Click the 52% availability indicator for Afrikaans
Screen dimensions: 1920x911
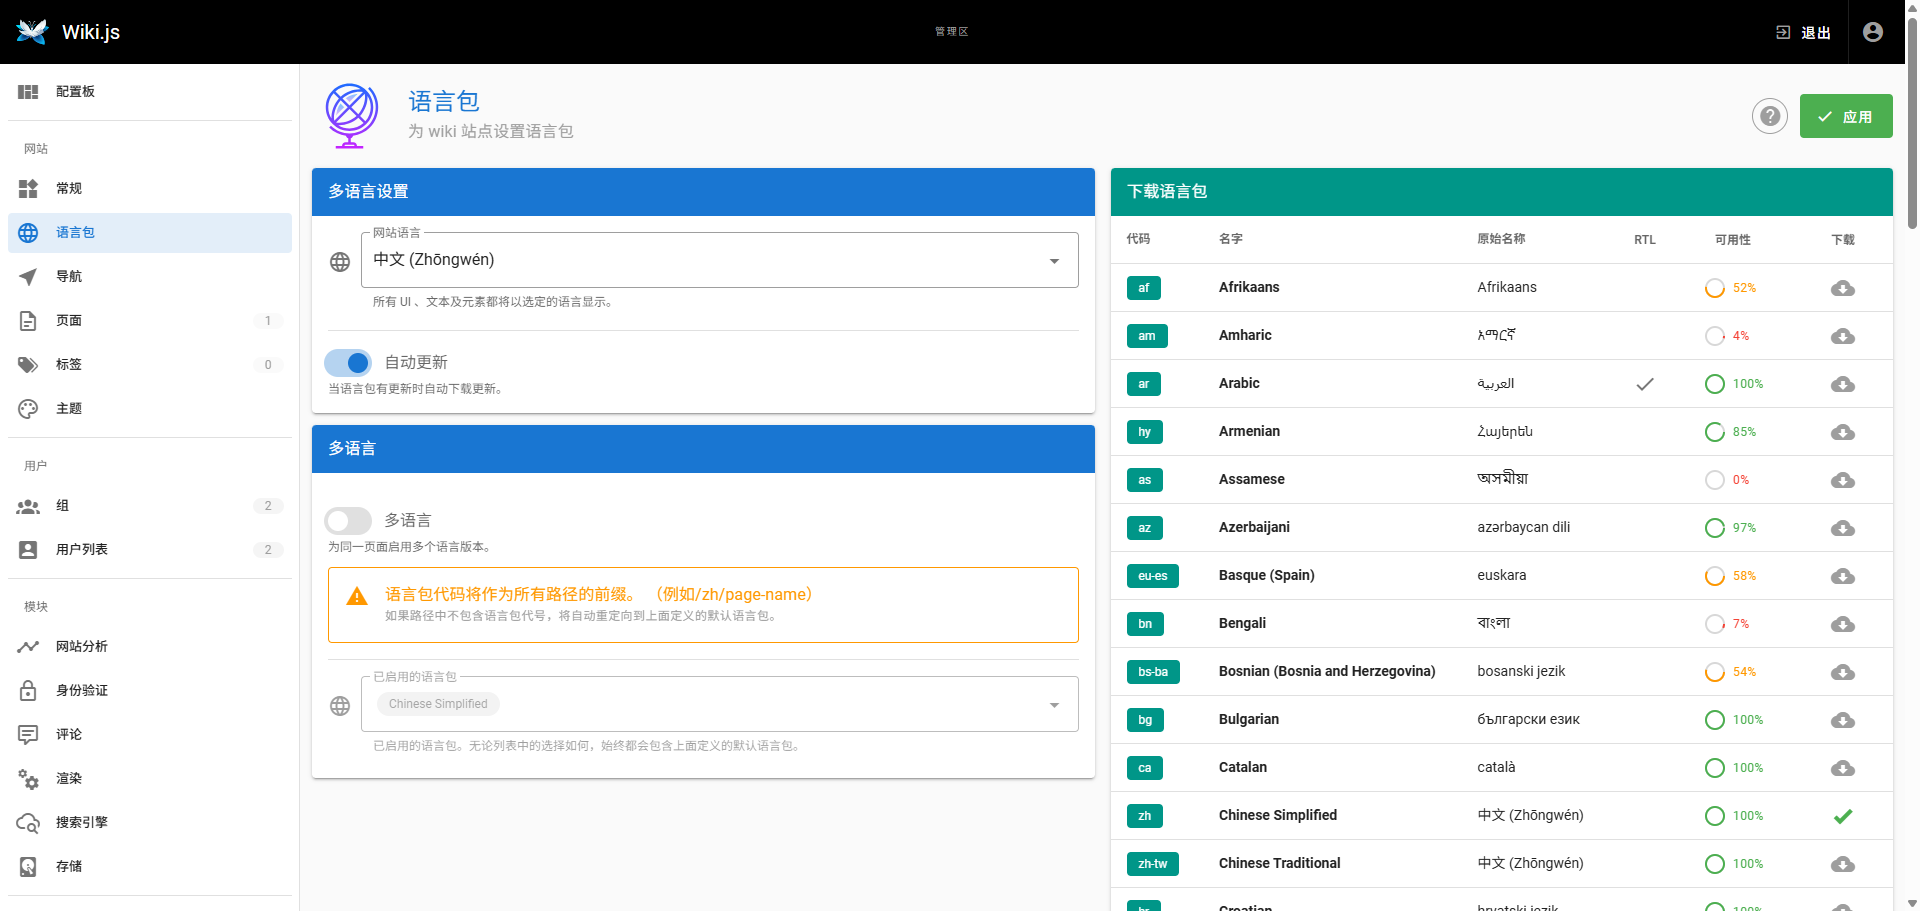[x=1731, y=288]
